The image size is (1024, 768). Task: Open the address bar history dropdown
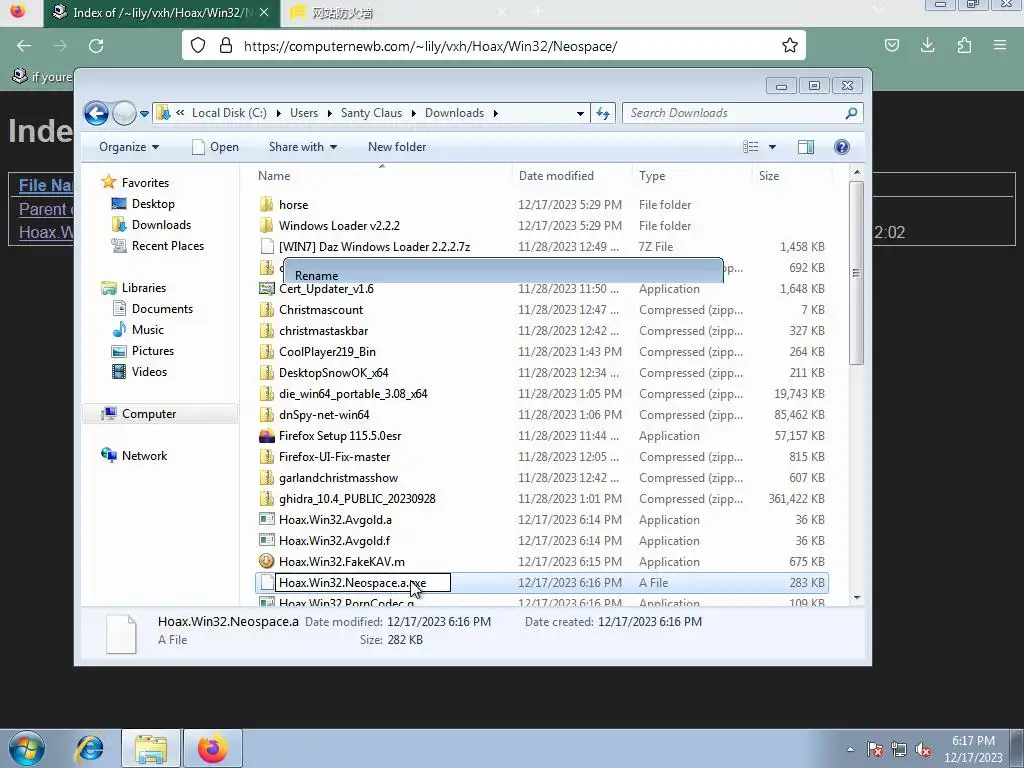tap(580, 113)
